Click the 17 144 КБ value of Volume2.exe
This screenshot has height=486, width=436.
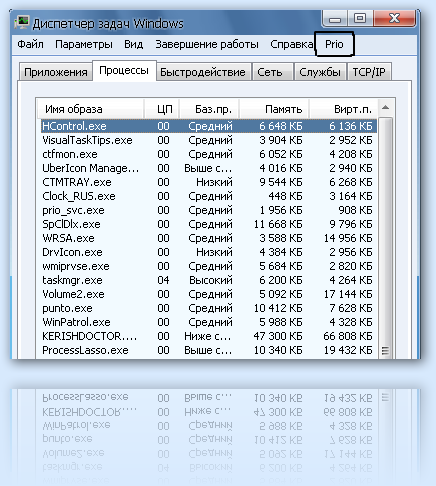(x=348, y=294)
